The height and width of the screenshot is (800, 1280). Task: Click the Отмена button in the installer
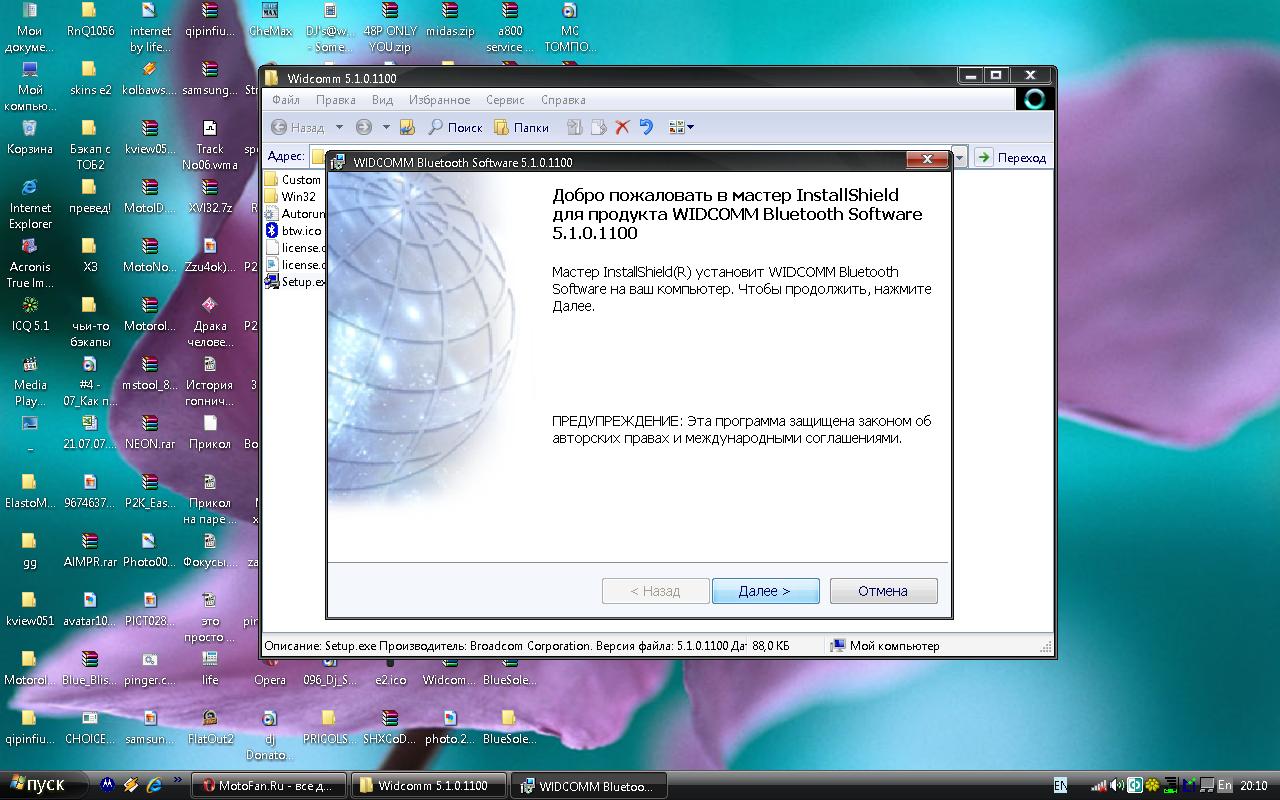click(x=883, y=591)
